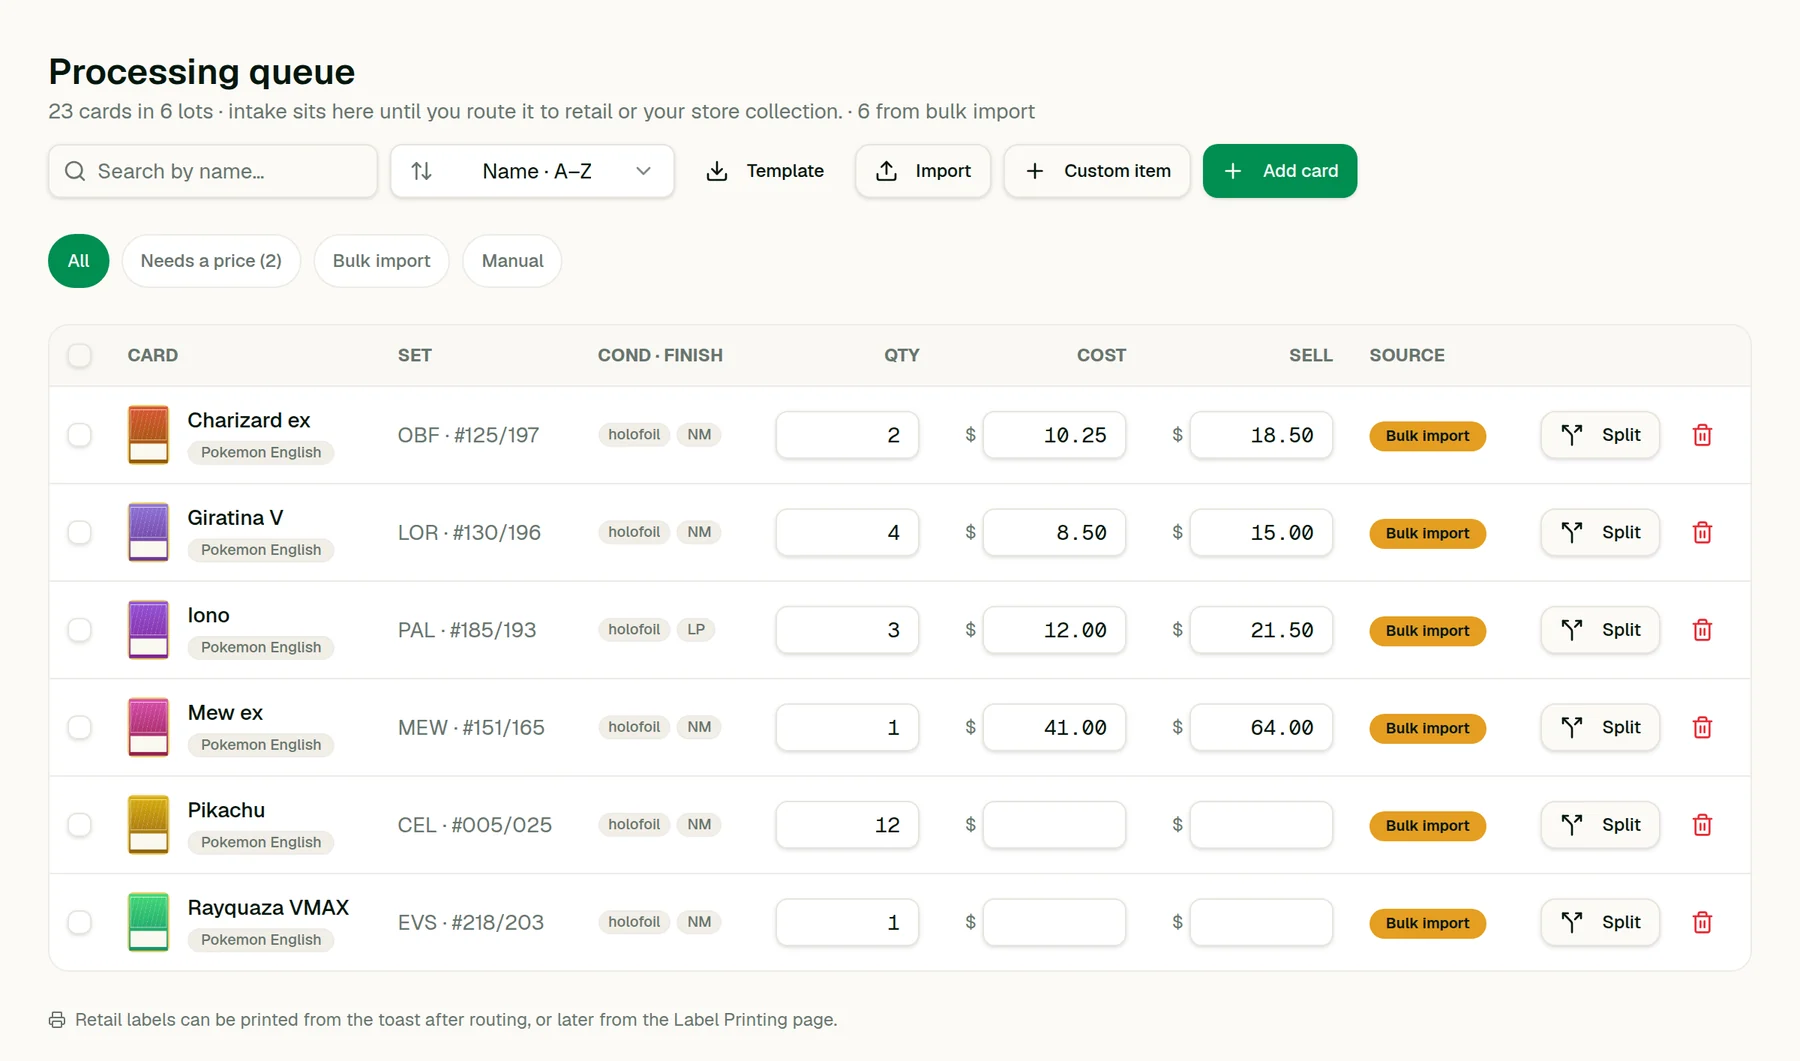Image resolution: width=1800 pixels, height=1061 pixels.
Task: Open Pikachu card thumbnail
Action: tap(148, 825)
